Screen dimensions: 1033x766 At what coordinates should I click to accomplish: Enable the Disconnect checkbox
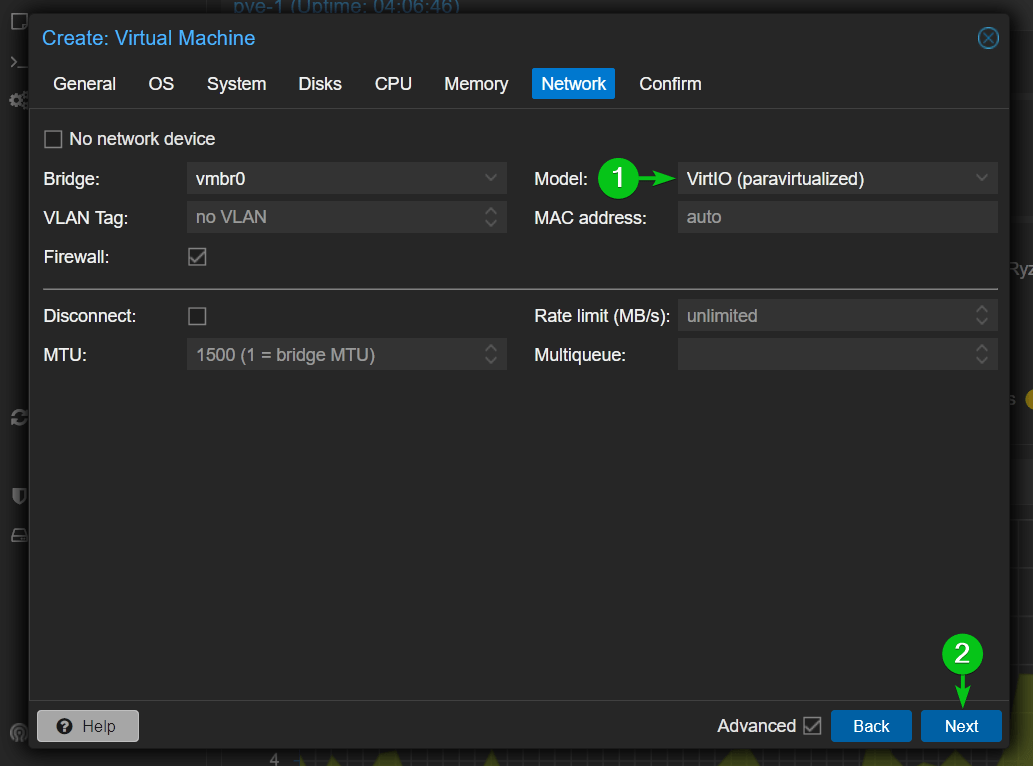click(x=197, y=316)
